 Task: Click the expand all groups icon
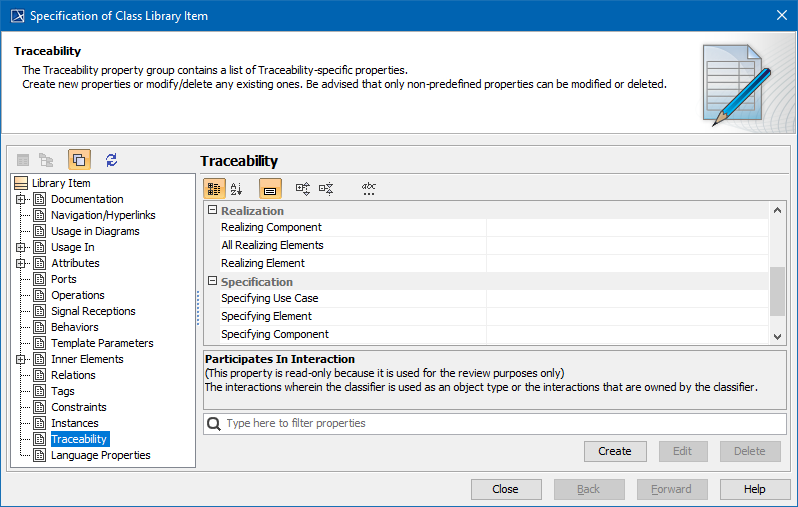tap(303, 188)
